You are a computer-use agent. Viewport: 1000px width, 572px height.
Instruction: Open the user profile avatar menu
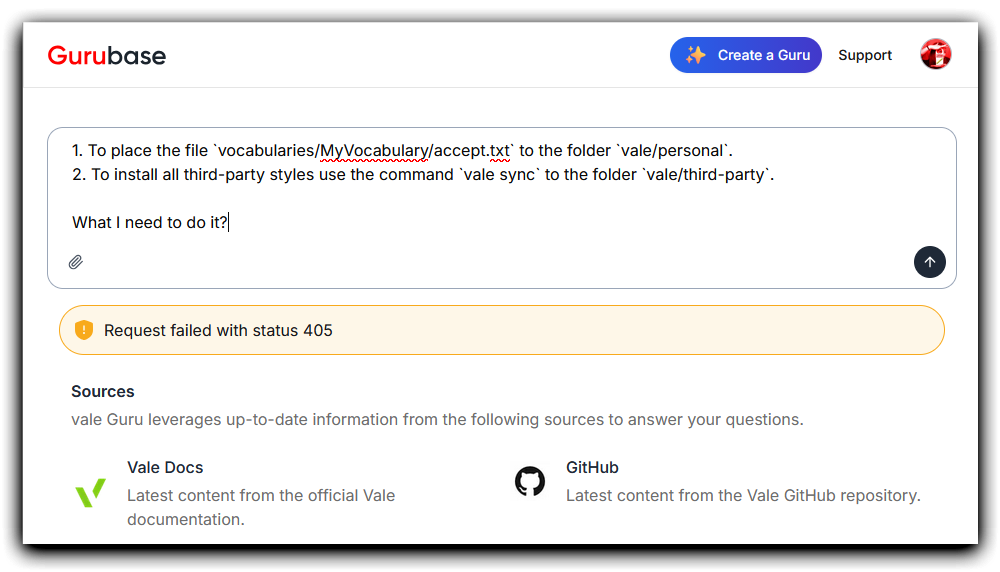[935, 55]
